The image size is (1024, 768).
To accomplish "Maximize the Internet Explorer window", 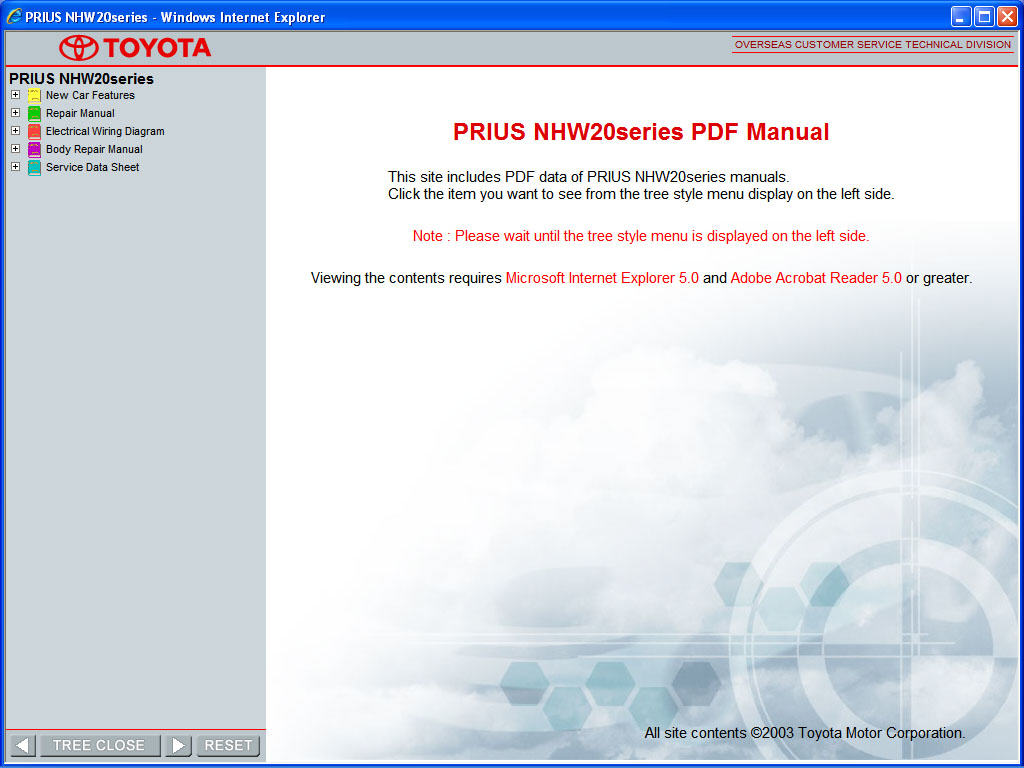I will point(984,16).
